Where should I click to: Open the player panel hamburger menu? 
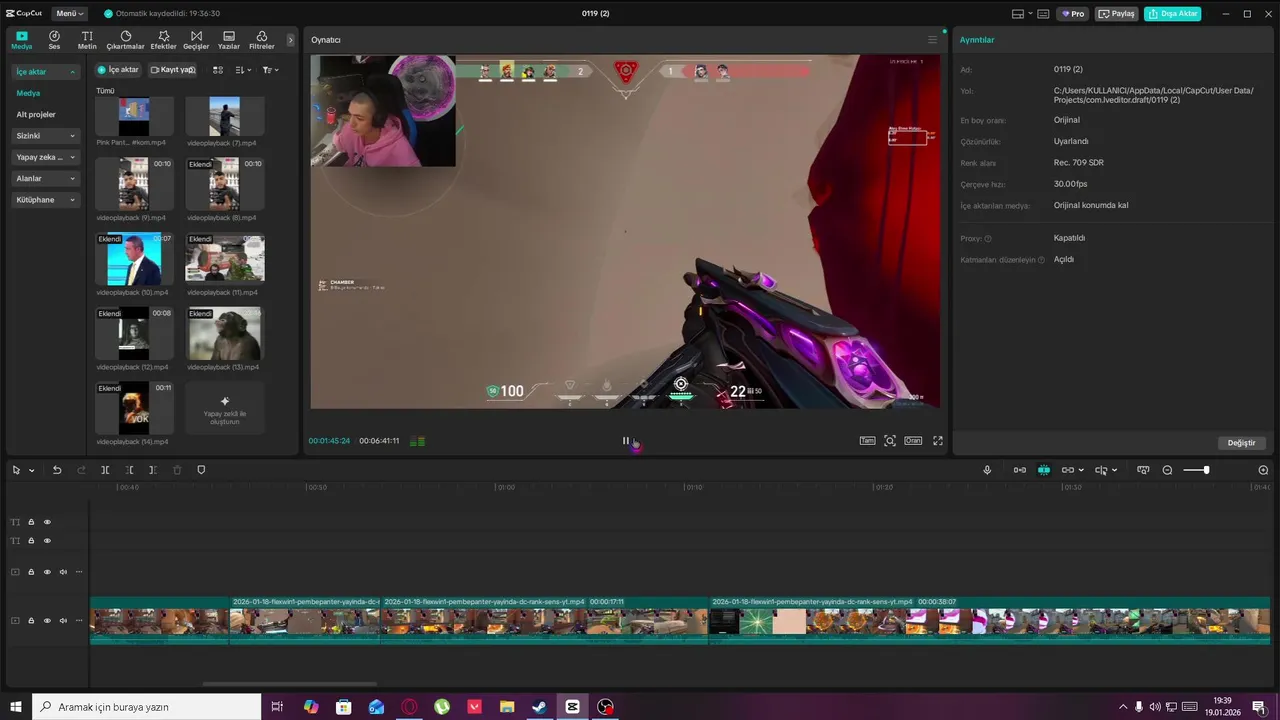(932, 40)
